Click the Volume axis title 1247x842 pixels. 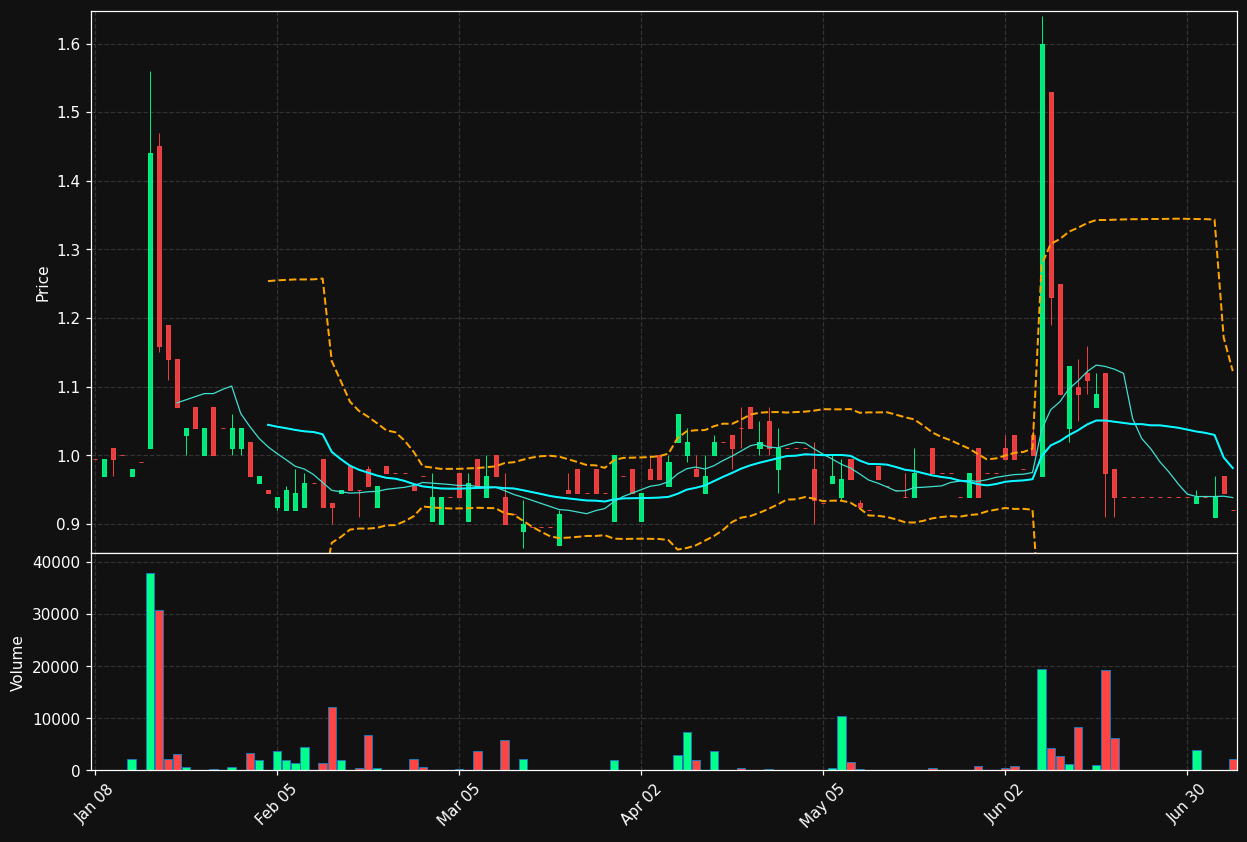(18, 663)
